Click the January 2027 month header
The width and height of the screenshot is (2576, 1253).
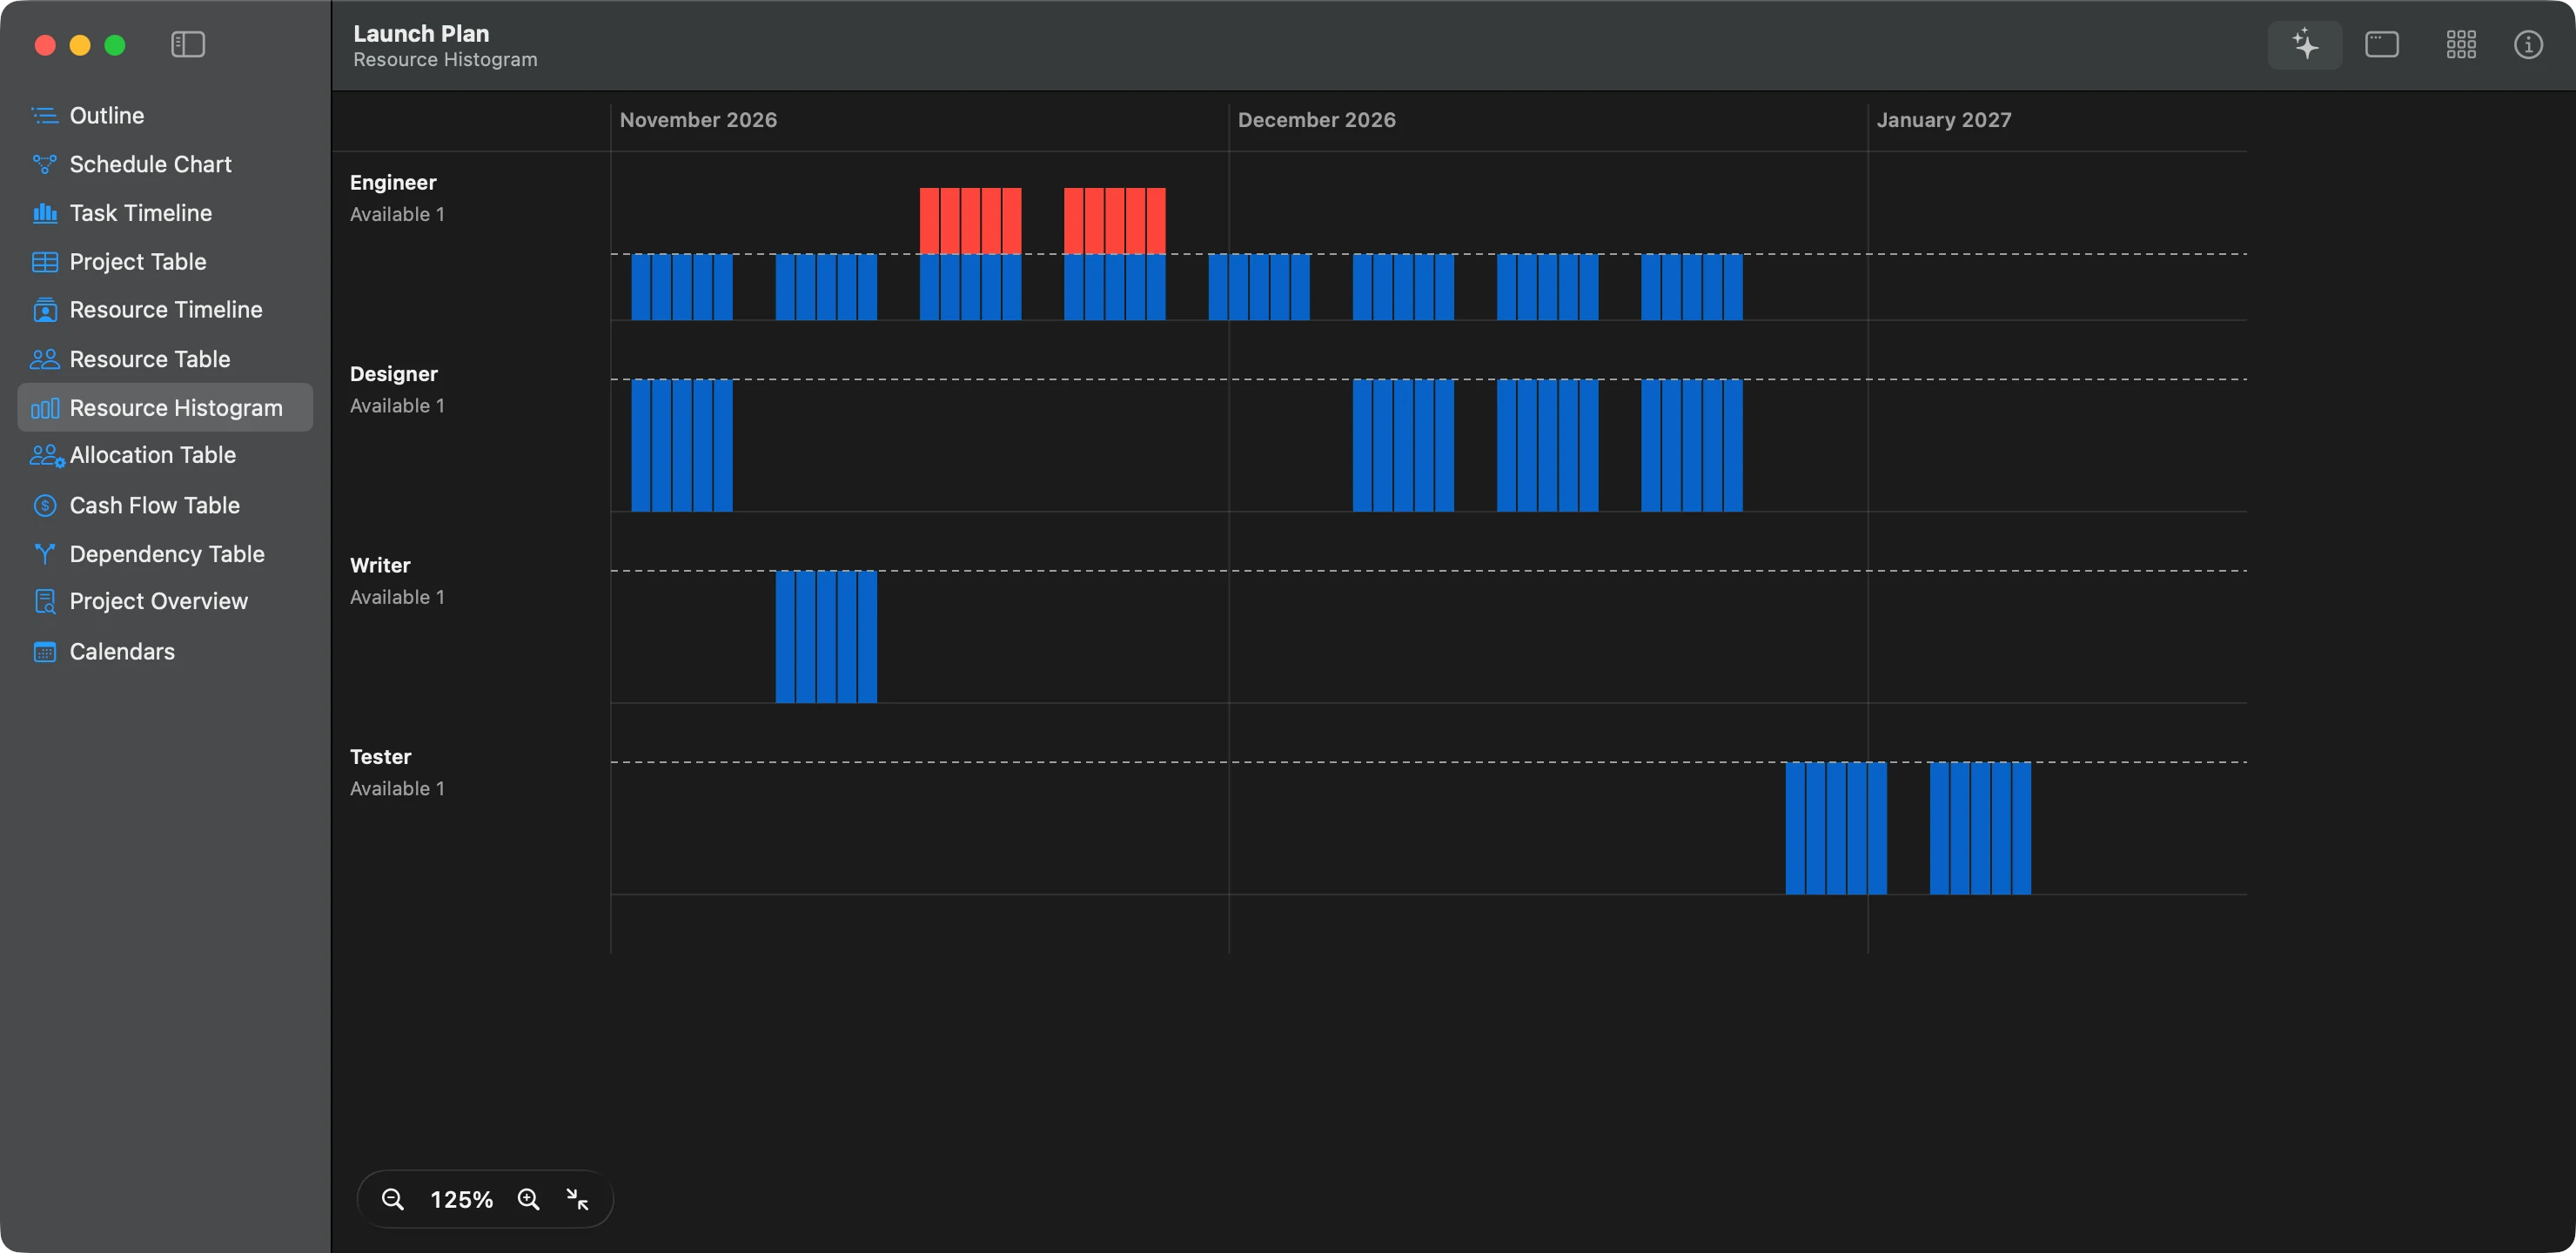tap(1944, 120)
